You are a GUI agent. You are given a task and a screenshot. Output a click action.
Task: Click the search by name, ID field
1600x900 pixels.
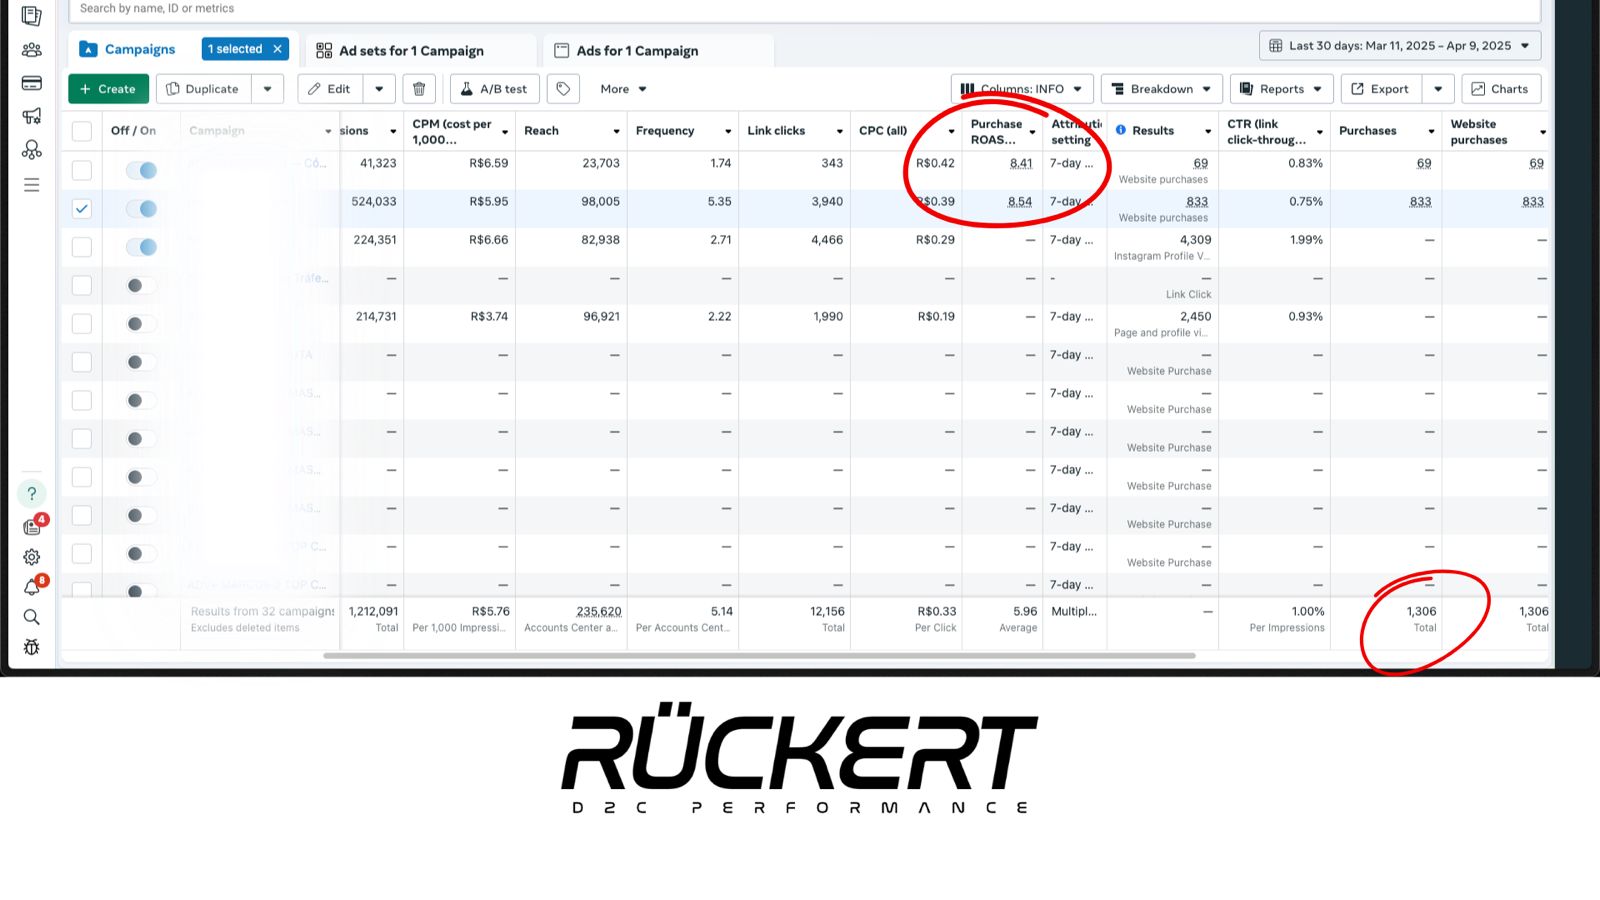pyautogui.click(x=805, y=9)
